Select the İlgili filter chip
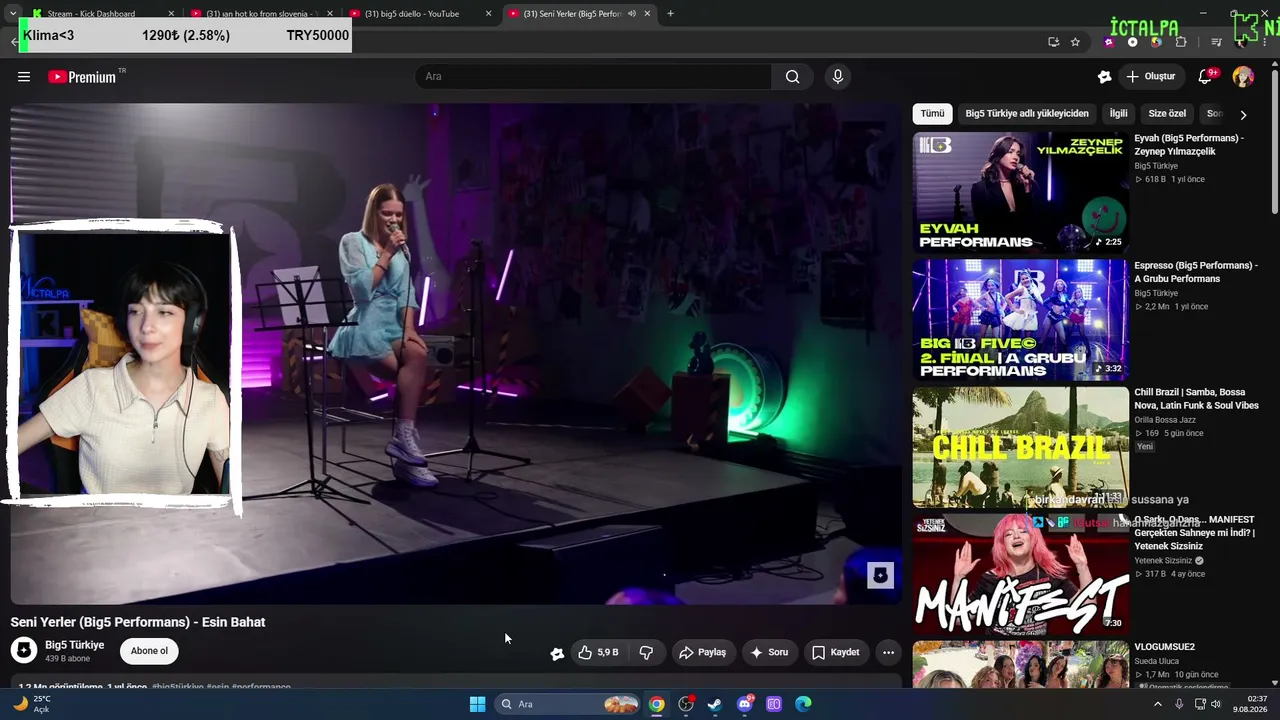The width and height of the screenshot is (1280, 720). click(1118, 114)
